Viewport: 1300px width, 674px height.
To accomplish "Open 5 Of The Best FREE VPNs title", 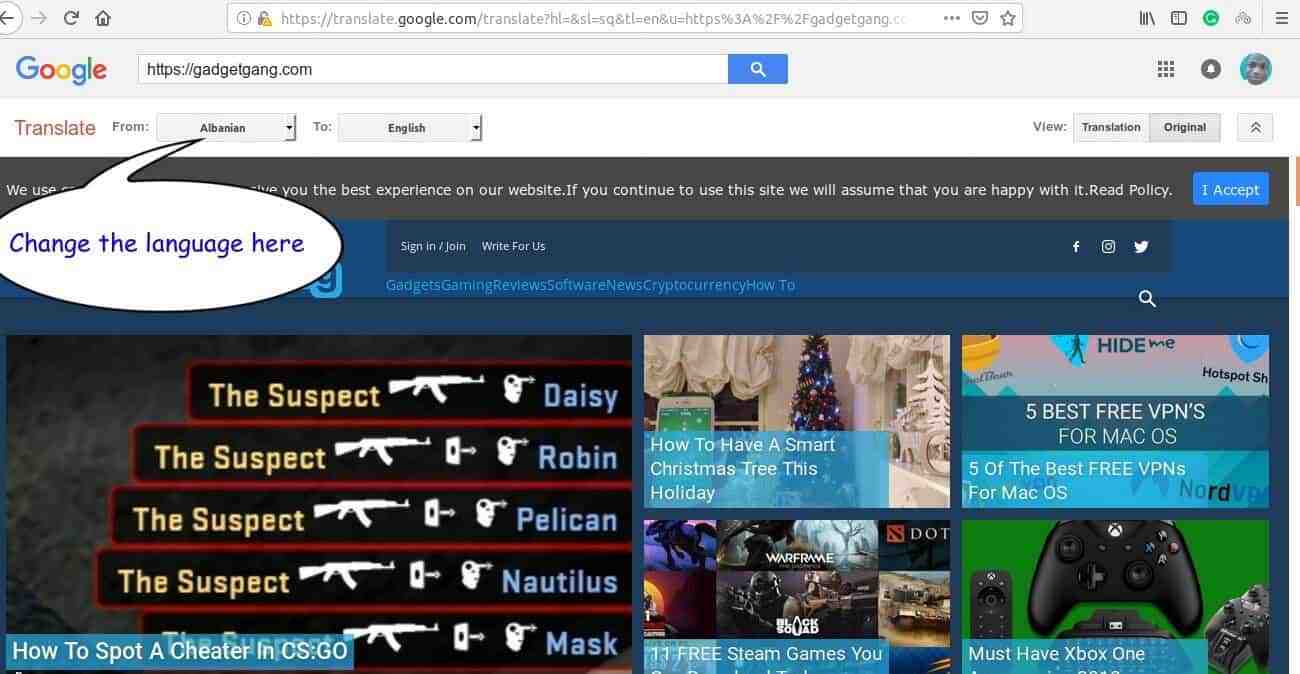I will [x=1077, y=480].
